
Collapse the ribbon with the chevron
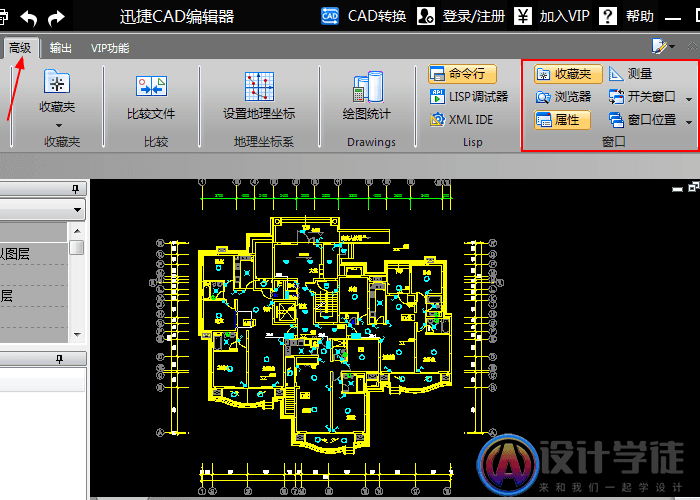click(692, 46)
